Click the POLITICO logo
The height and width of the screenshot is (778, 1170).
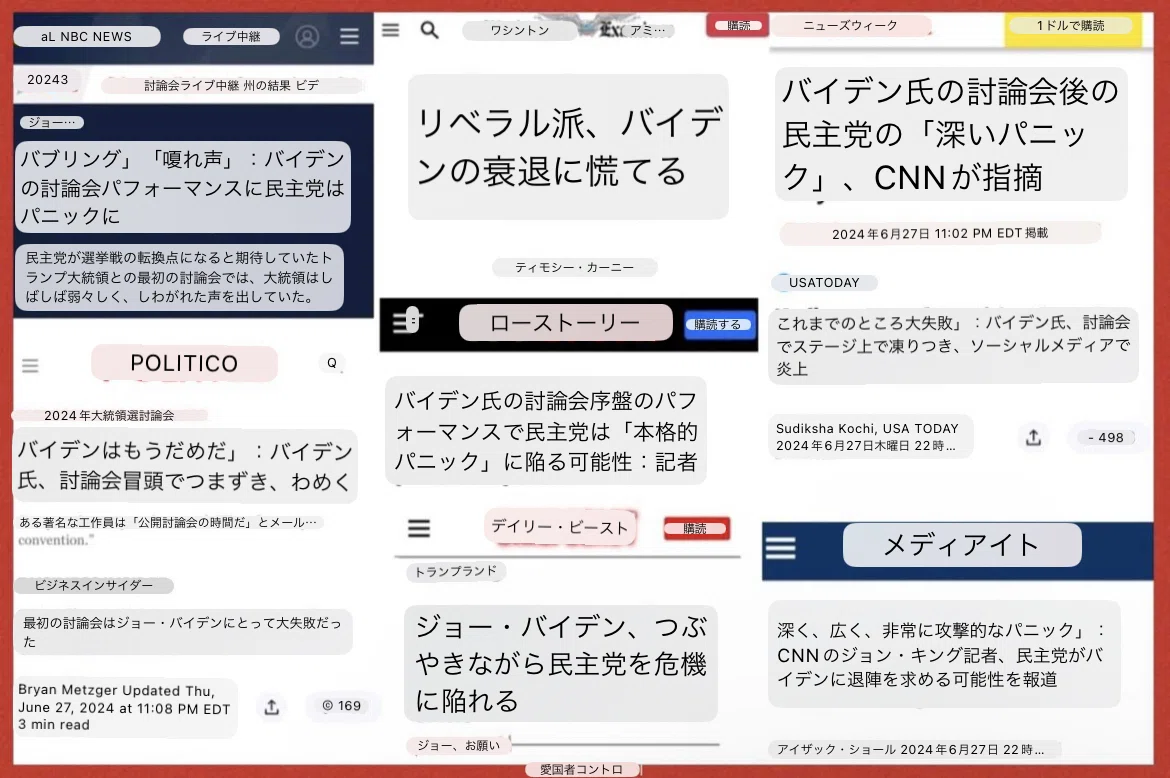[x=184, y=363]
